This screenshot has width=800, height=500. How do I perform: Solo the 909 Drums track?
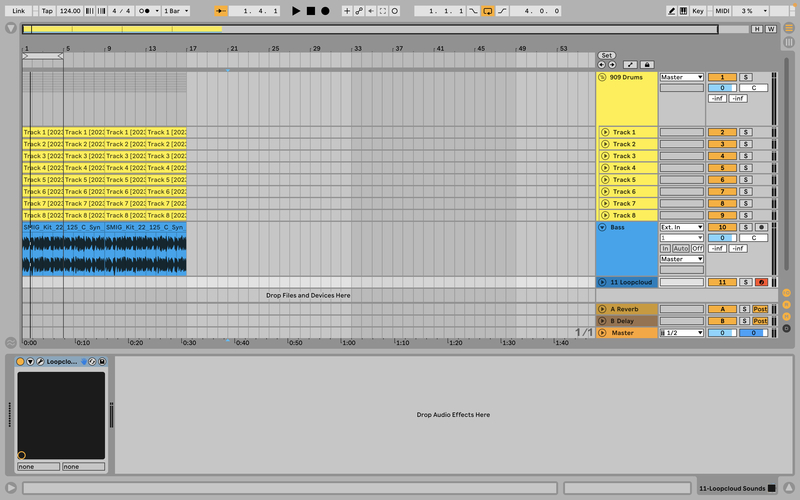pos(745,77)
